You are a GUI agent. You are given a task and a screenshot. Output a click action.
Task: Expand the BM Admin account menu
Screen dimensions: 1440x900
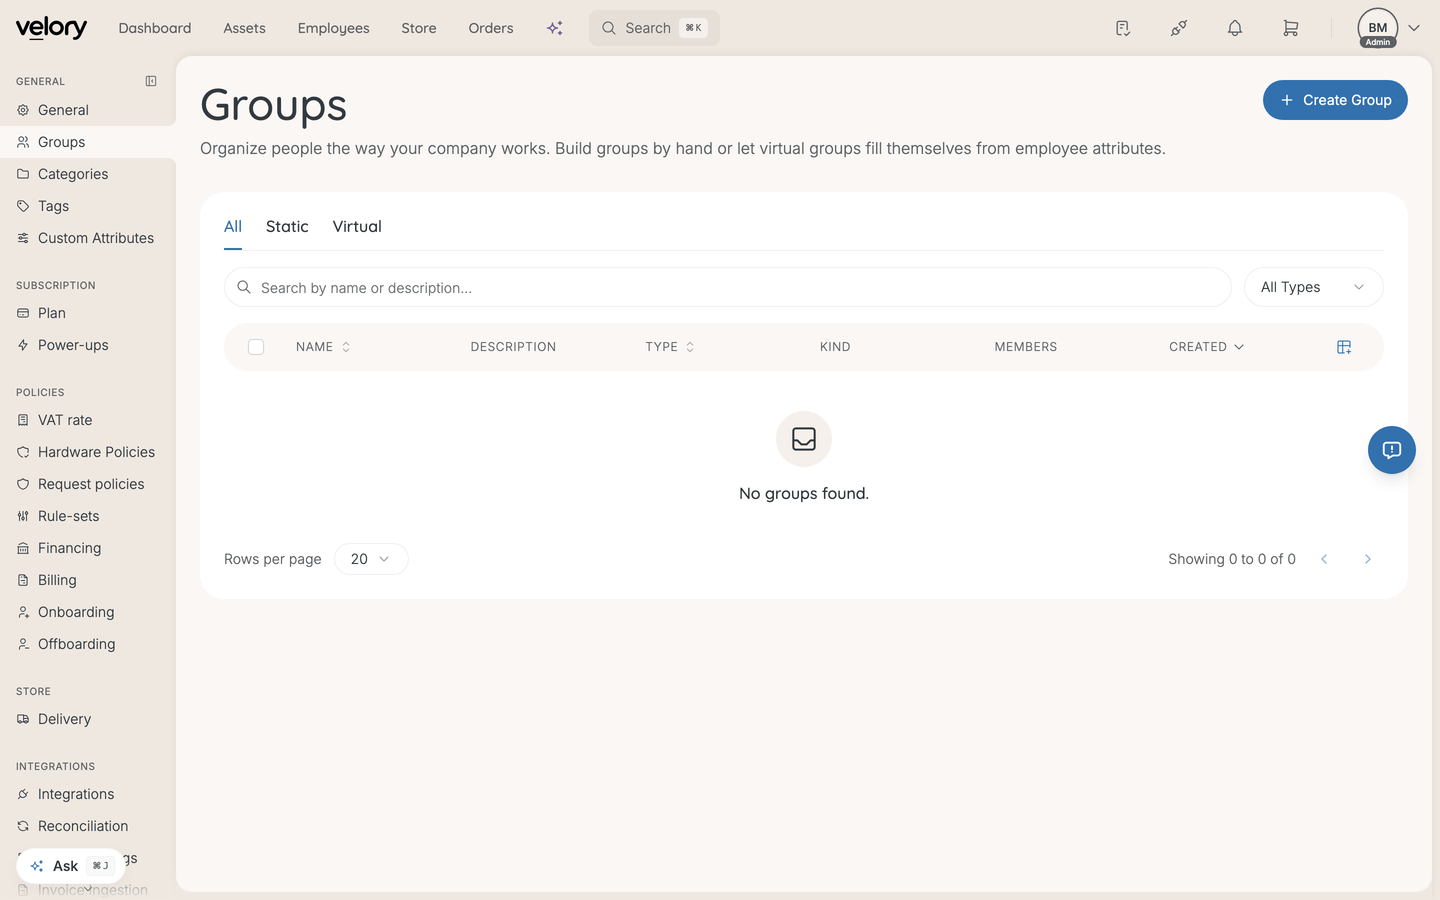point(1389,28)
